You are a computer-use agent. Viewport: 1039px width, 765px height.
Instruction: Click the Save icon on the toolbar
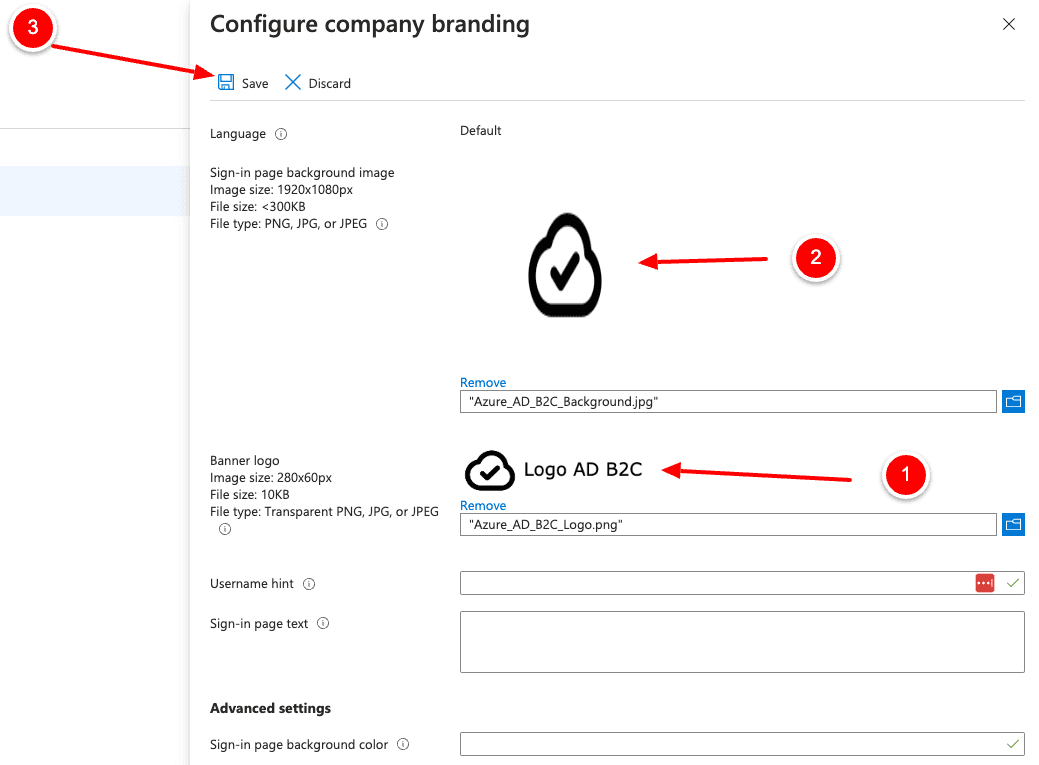click(x=224, y=82)
